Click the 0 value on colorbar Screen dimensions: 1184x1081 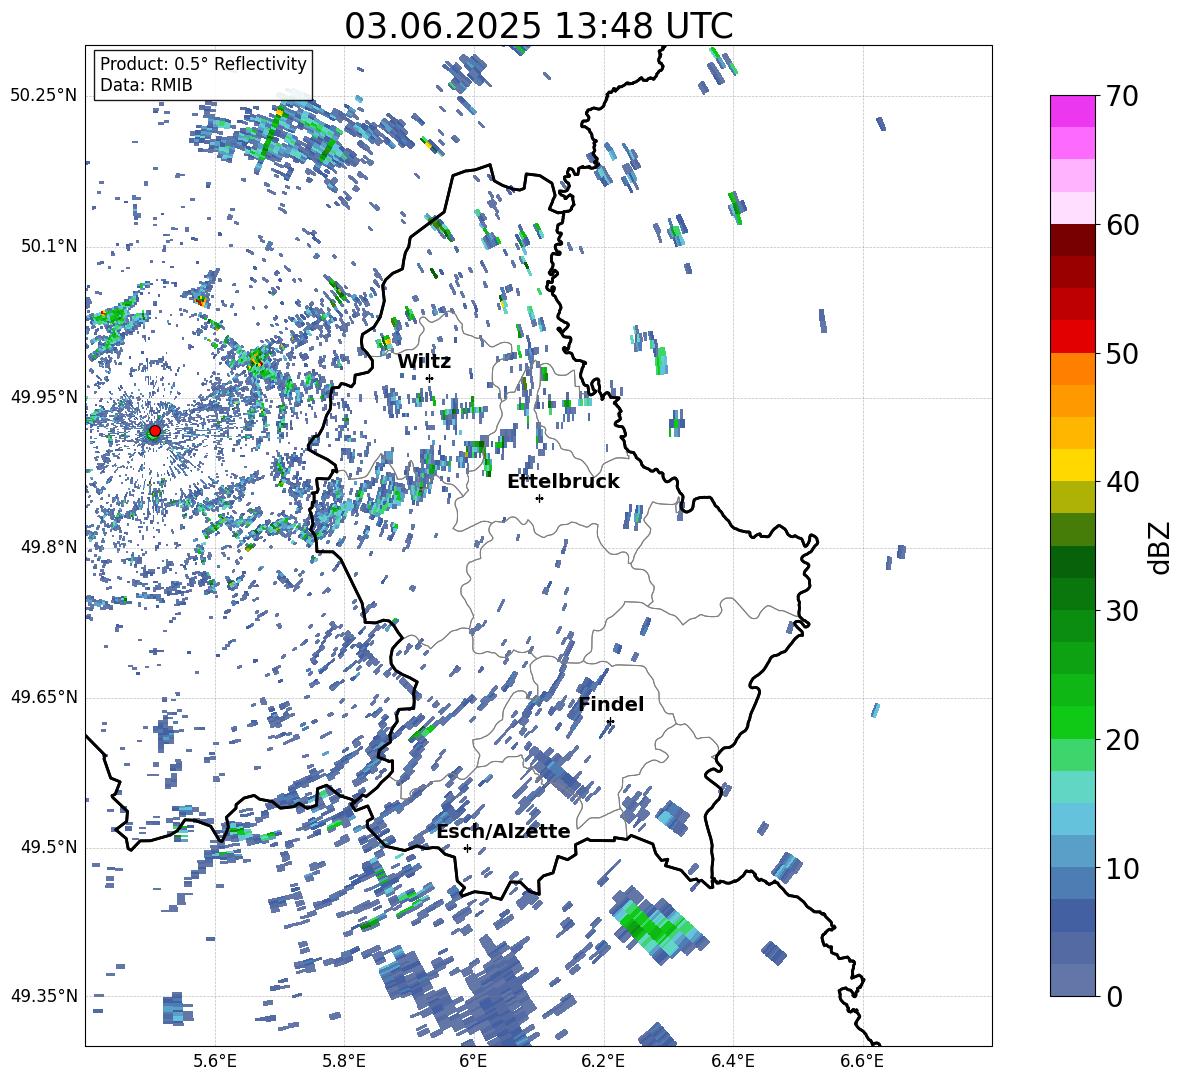point(1114,997)
